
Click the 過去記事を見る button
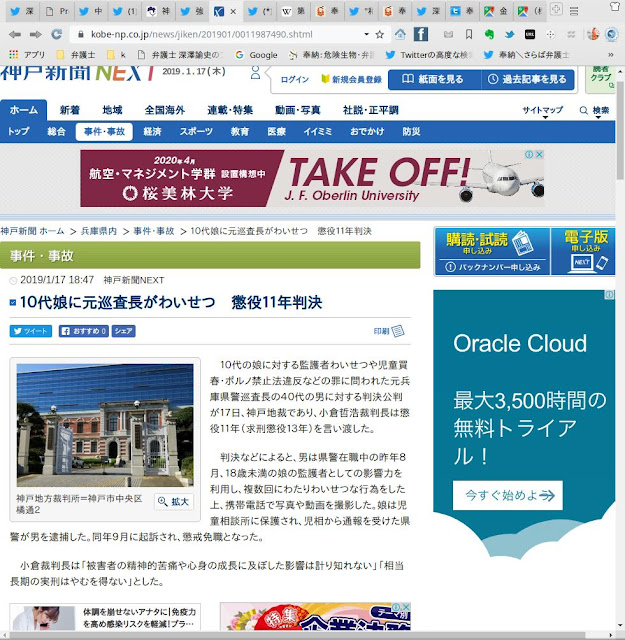pos(528,79)
